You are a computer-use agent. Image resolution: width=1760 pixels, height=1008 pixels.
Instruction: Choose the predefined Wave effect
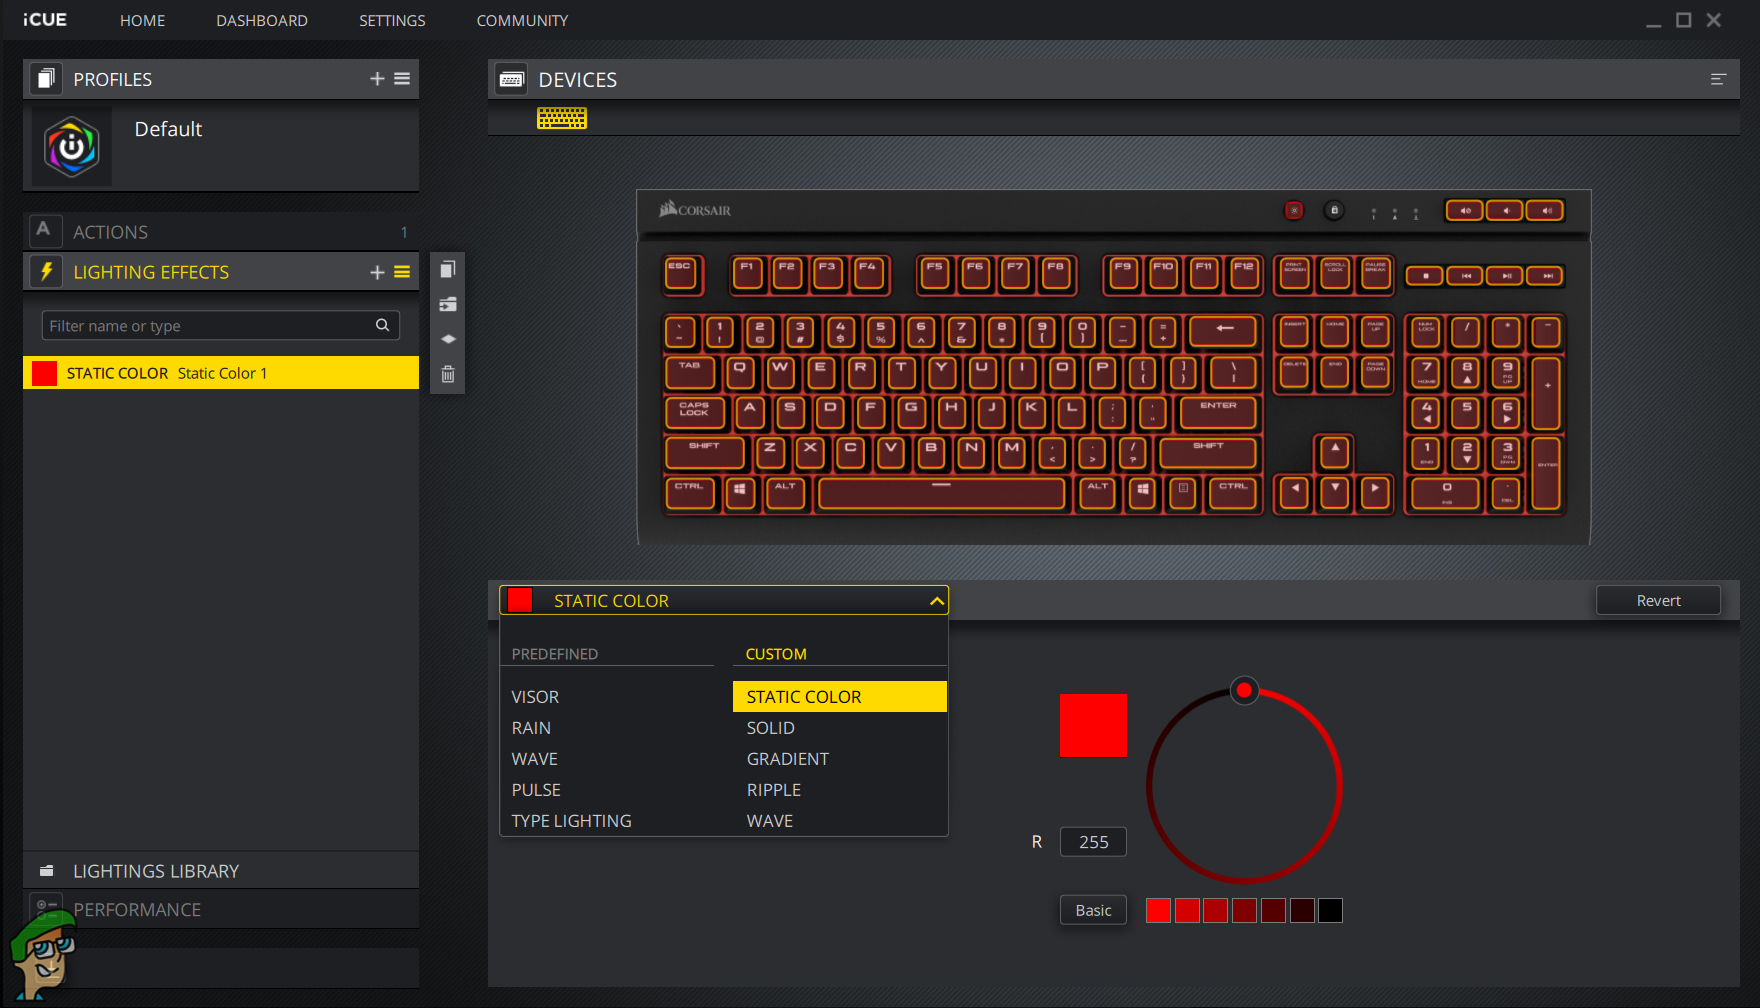tap(534, 759)
